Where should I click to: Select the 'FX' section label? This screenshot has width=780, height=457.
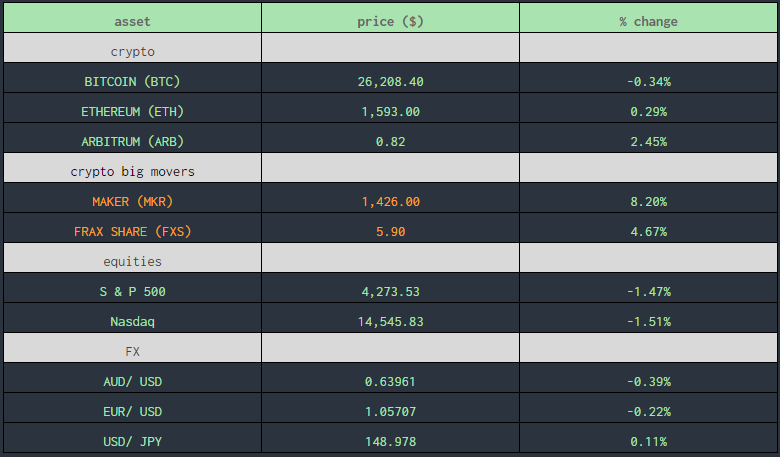pyautogui.click(x=132, y=352)
